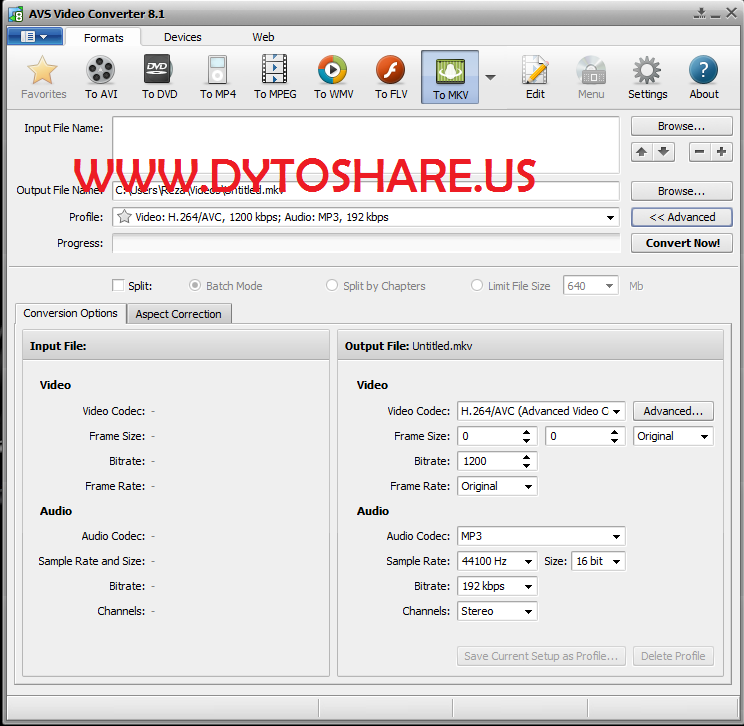Remove input file with minus button
Viewport: 744px width, 726px height.
[x=699, y=152]
